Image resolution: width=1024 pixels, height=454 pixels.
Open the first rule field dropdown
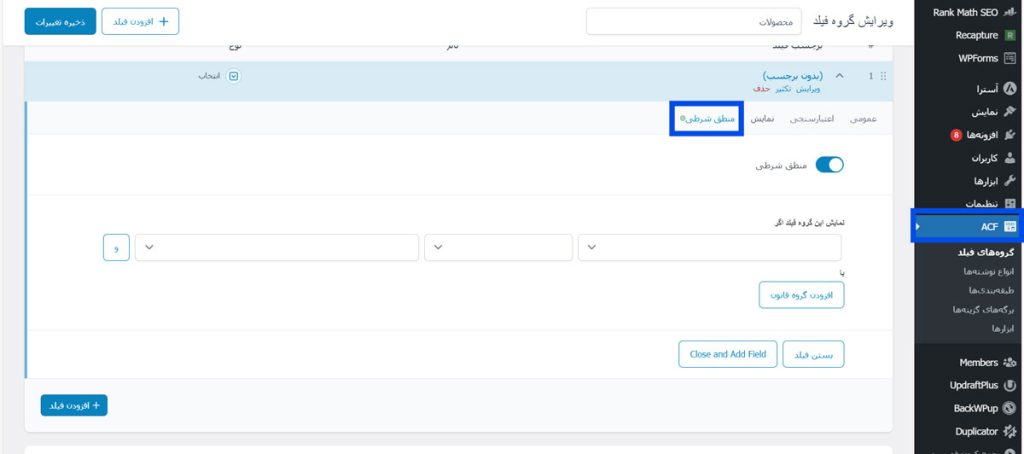point(710,247)
